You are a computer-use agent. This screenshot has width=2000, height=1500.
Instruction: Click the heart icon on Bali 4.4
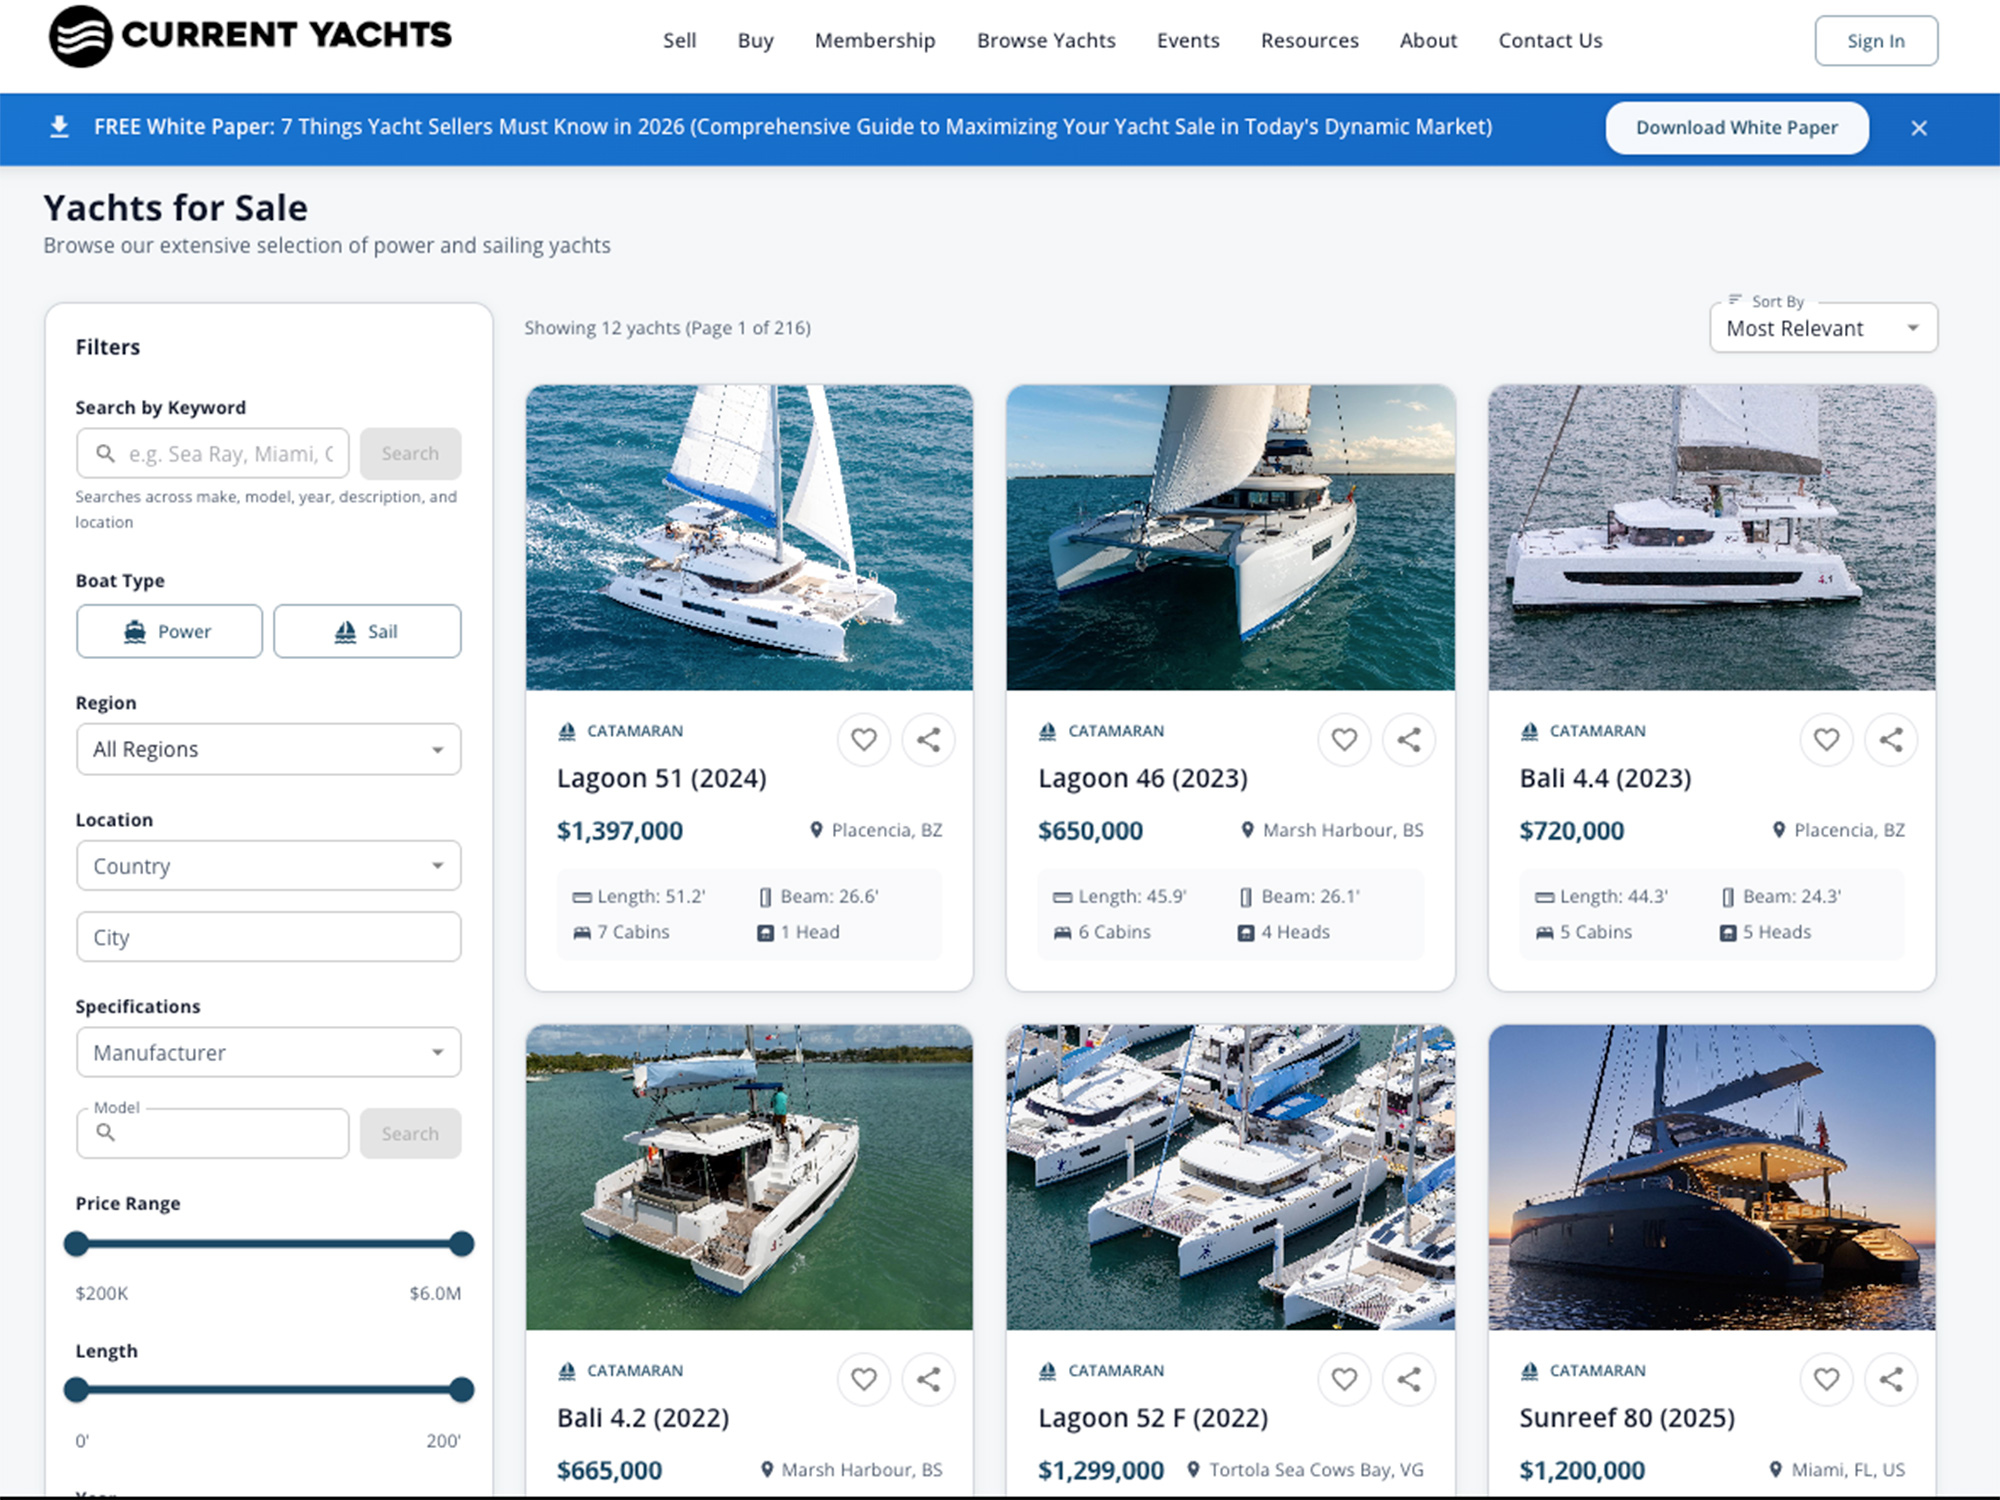tap(1826, 740)
